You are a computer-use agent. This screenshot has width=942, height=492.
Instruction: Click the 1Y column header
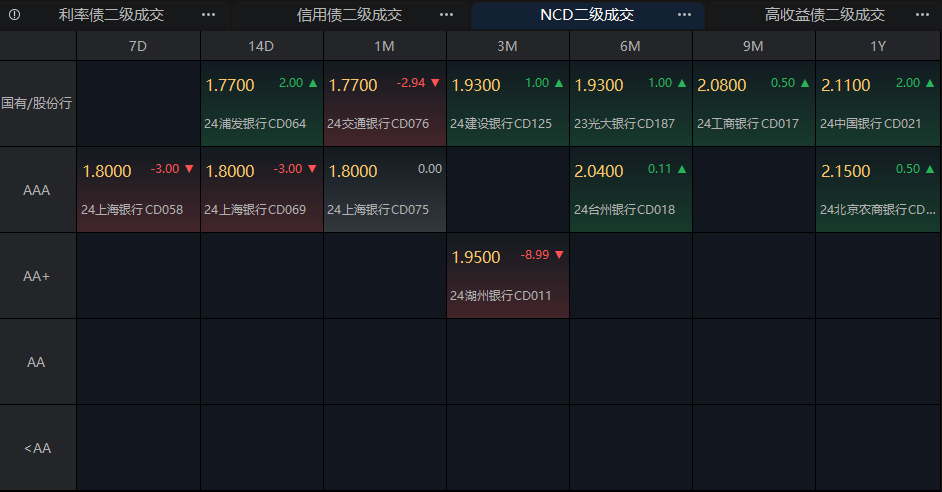pos(878,46)
